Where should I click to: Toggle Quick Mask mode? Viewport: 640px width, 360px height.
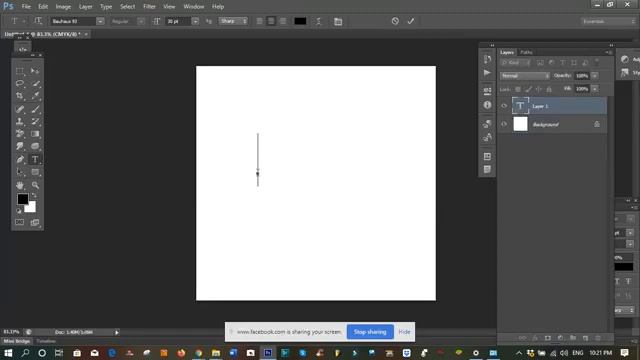(20, 222)
